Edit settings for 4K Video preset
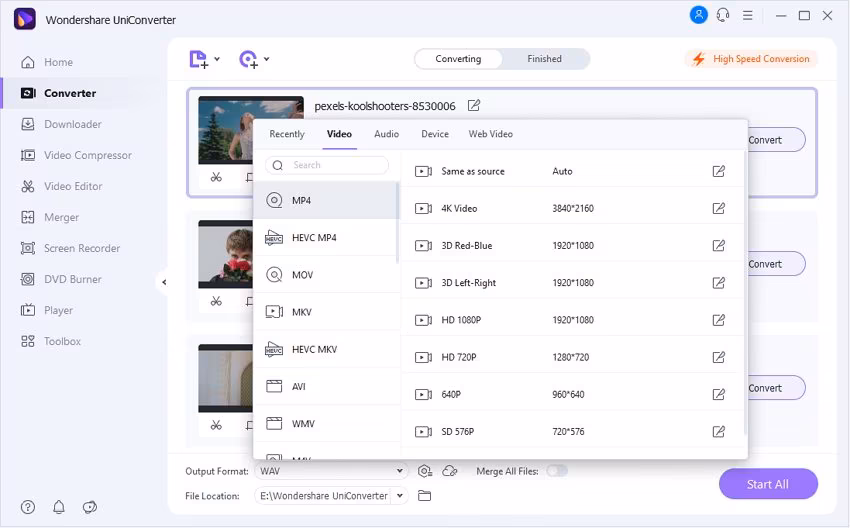 (x=718, y=208)
